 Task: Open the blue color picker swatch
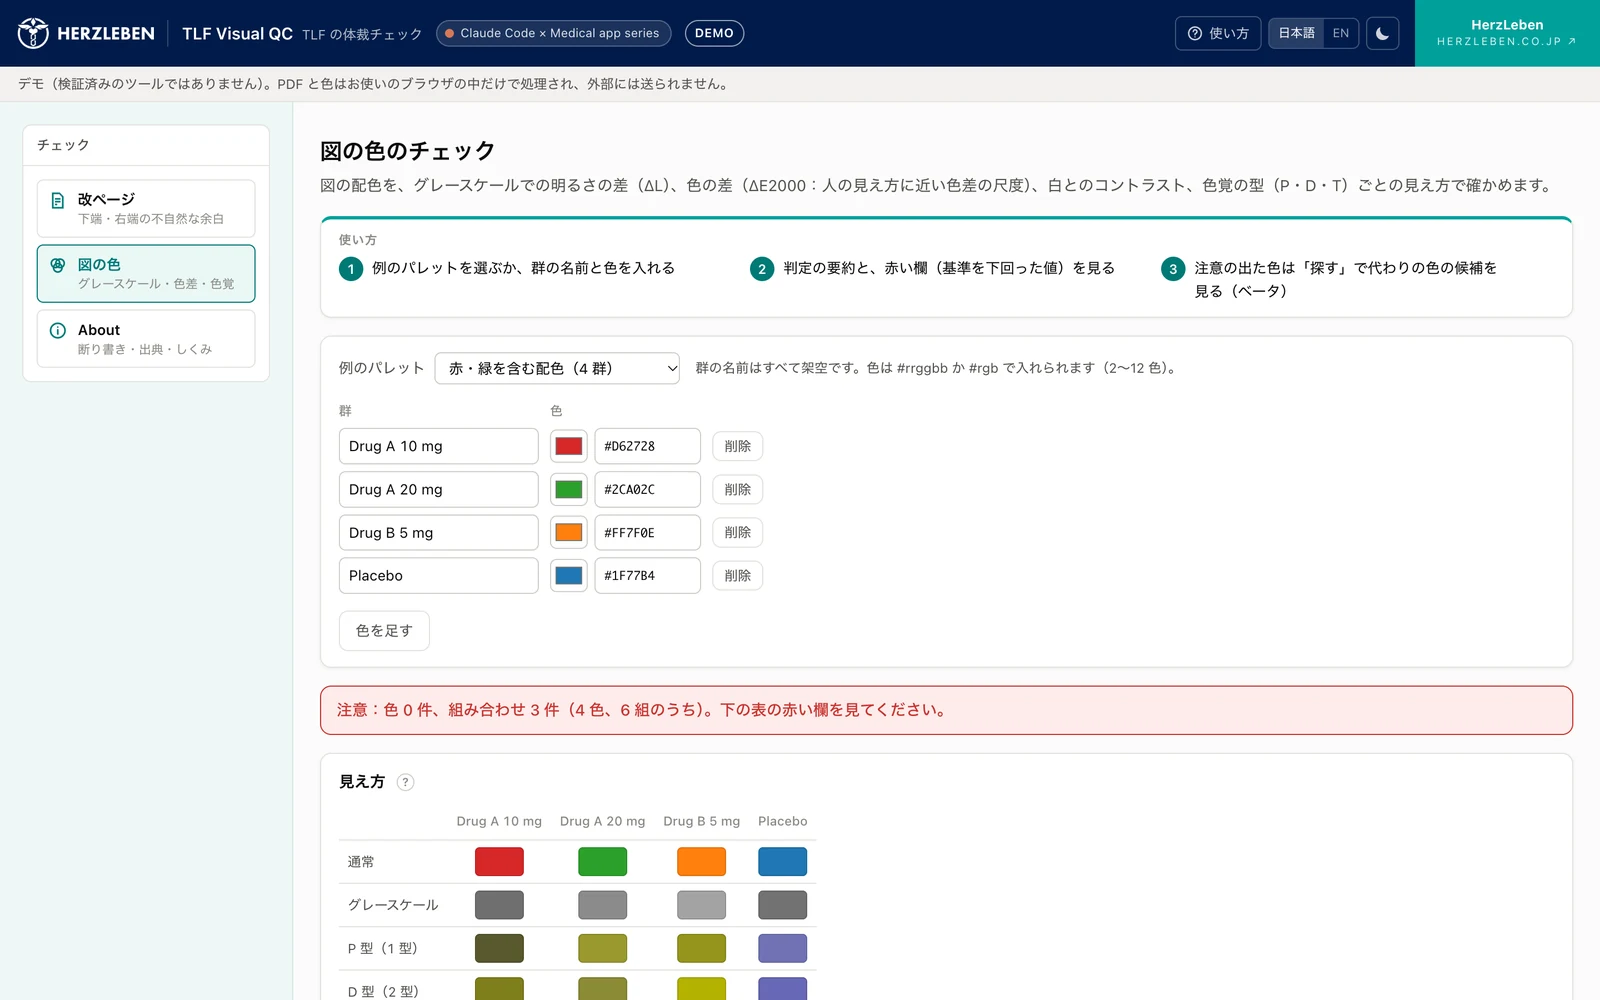pyautogui.click(x=569, y=576)
